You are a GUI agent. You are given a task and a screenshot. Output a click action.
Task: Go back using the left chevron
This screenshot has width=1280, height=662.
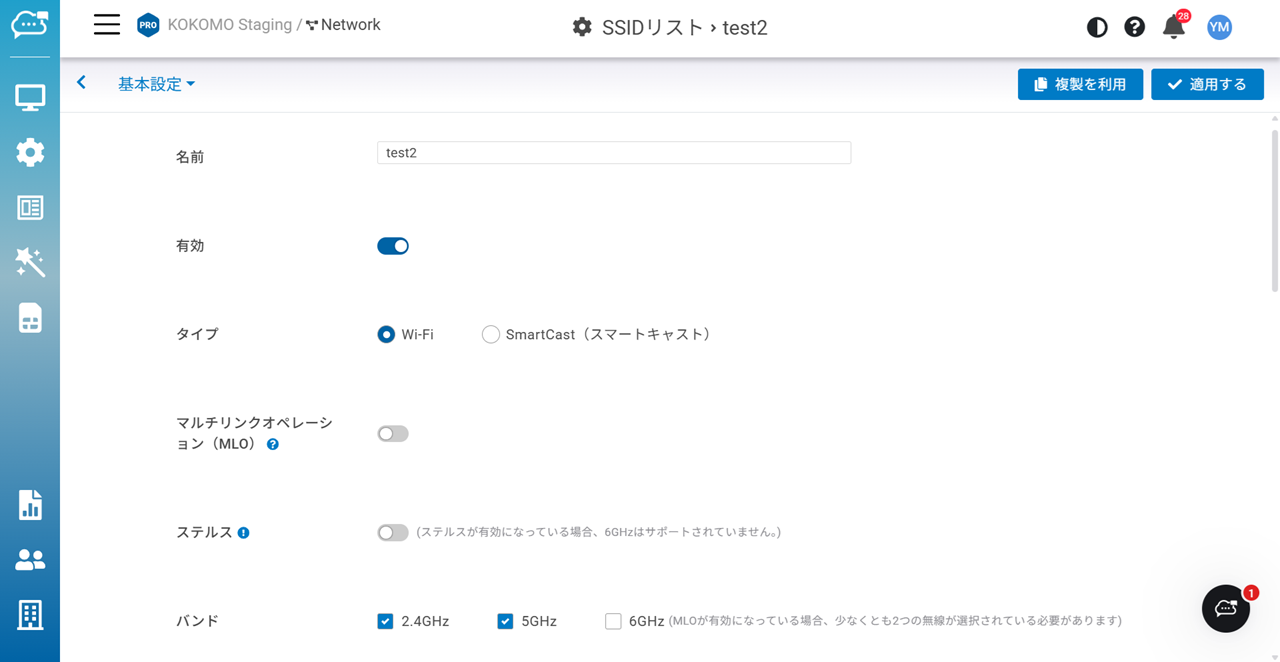coord(82,83)
